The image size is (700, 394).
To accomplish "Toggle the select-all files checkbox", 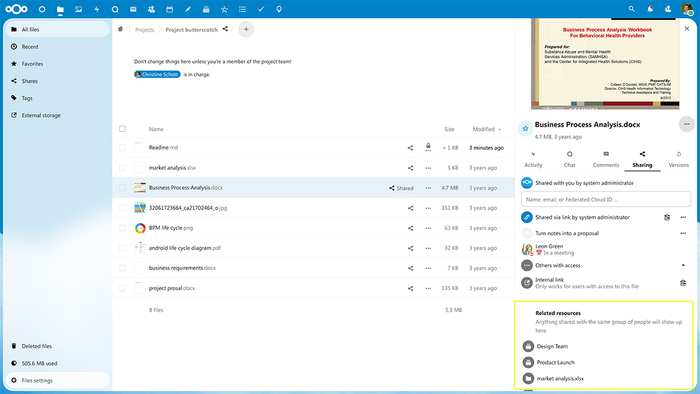I will [x=122, y=129].
